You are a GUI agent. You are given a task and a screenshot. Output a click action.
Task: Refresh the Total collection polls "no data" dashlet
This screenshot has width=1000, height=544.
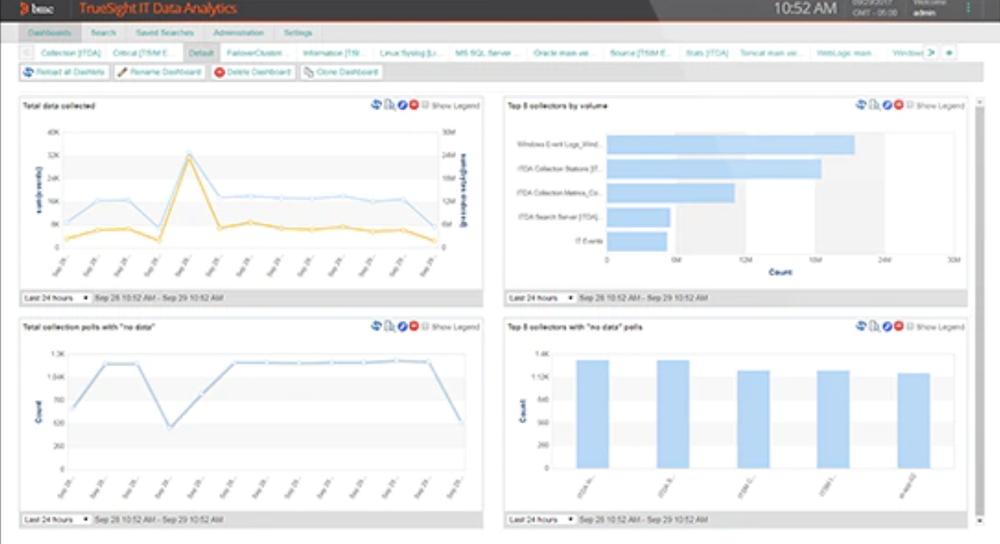click(x=376, y=326)
